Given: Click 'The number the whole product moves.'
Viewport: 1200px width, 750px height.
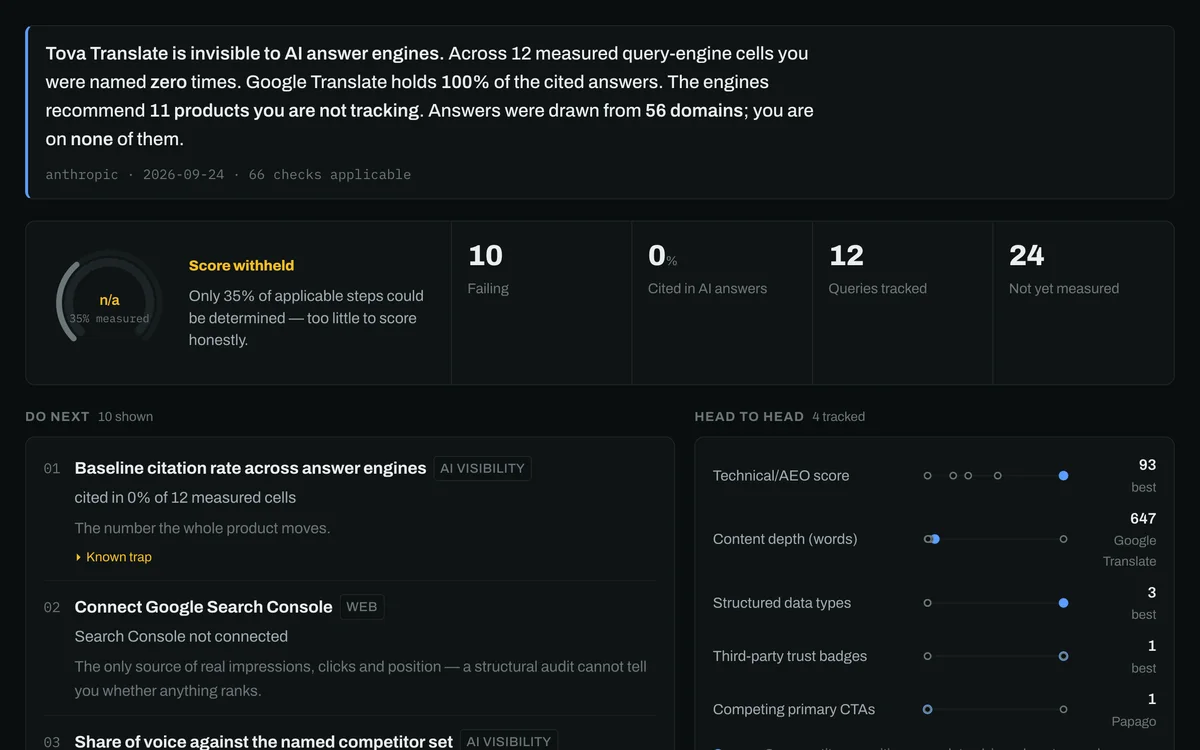Looking at the screenshot, I should click(202, 528).
